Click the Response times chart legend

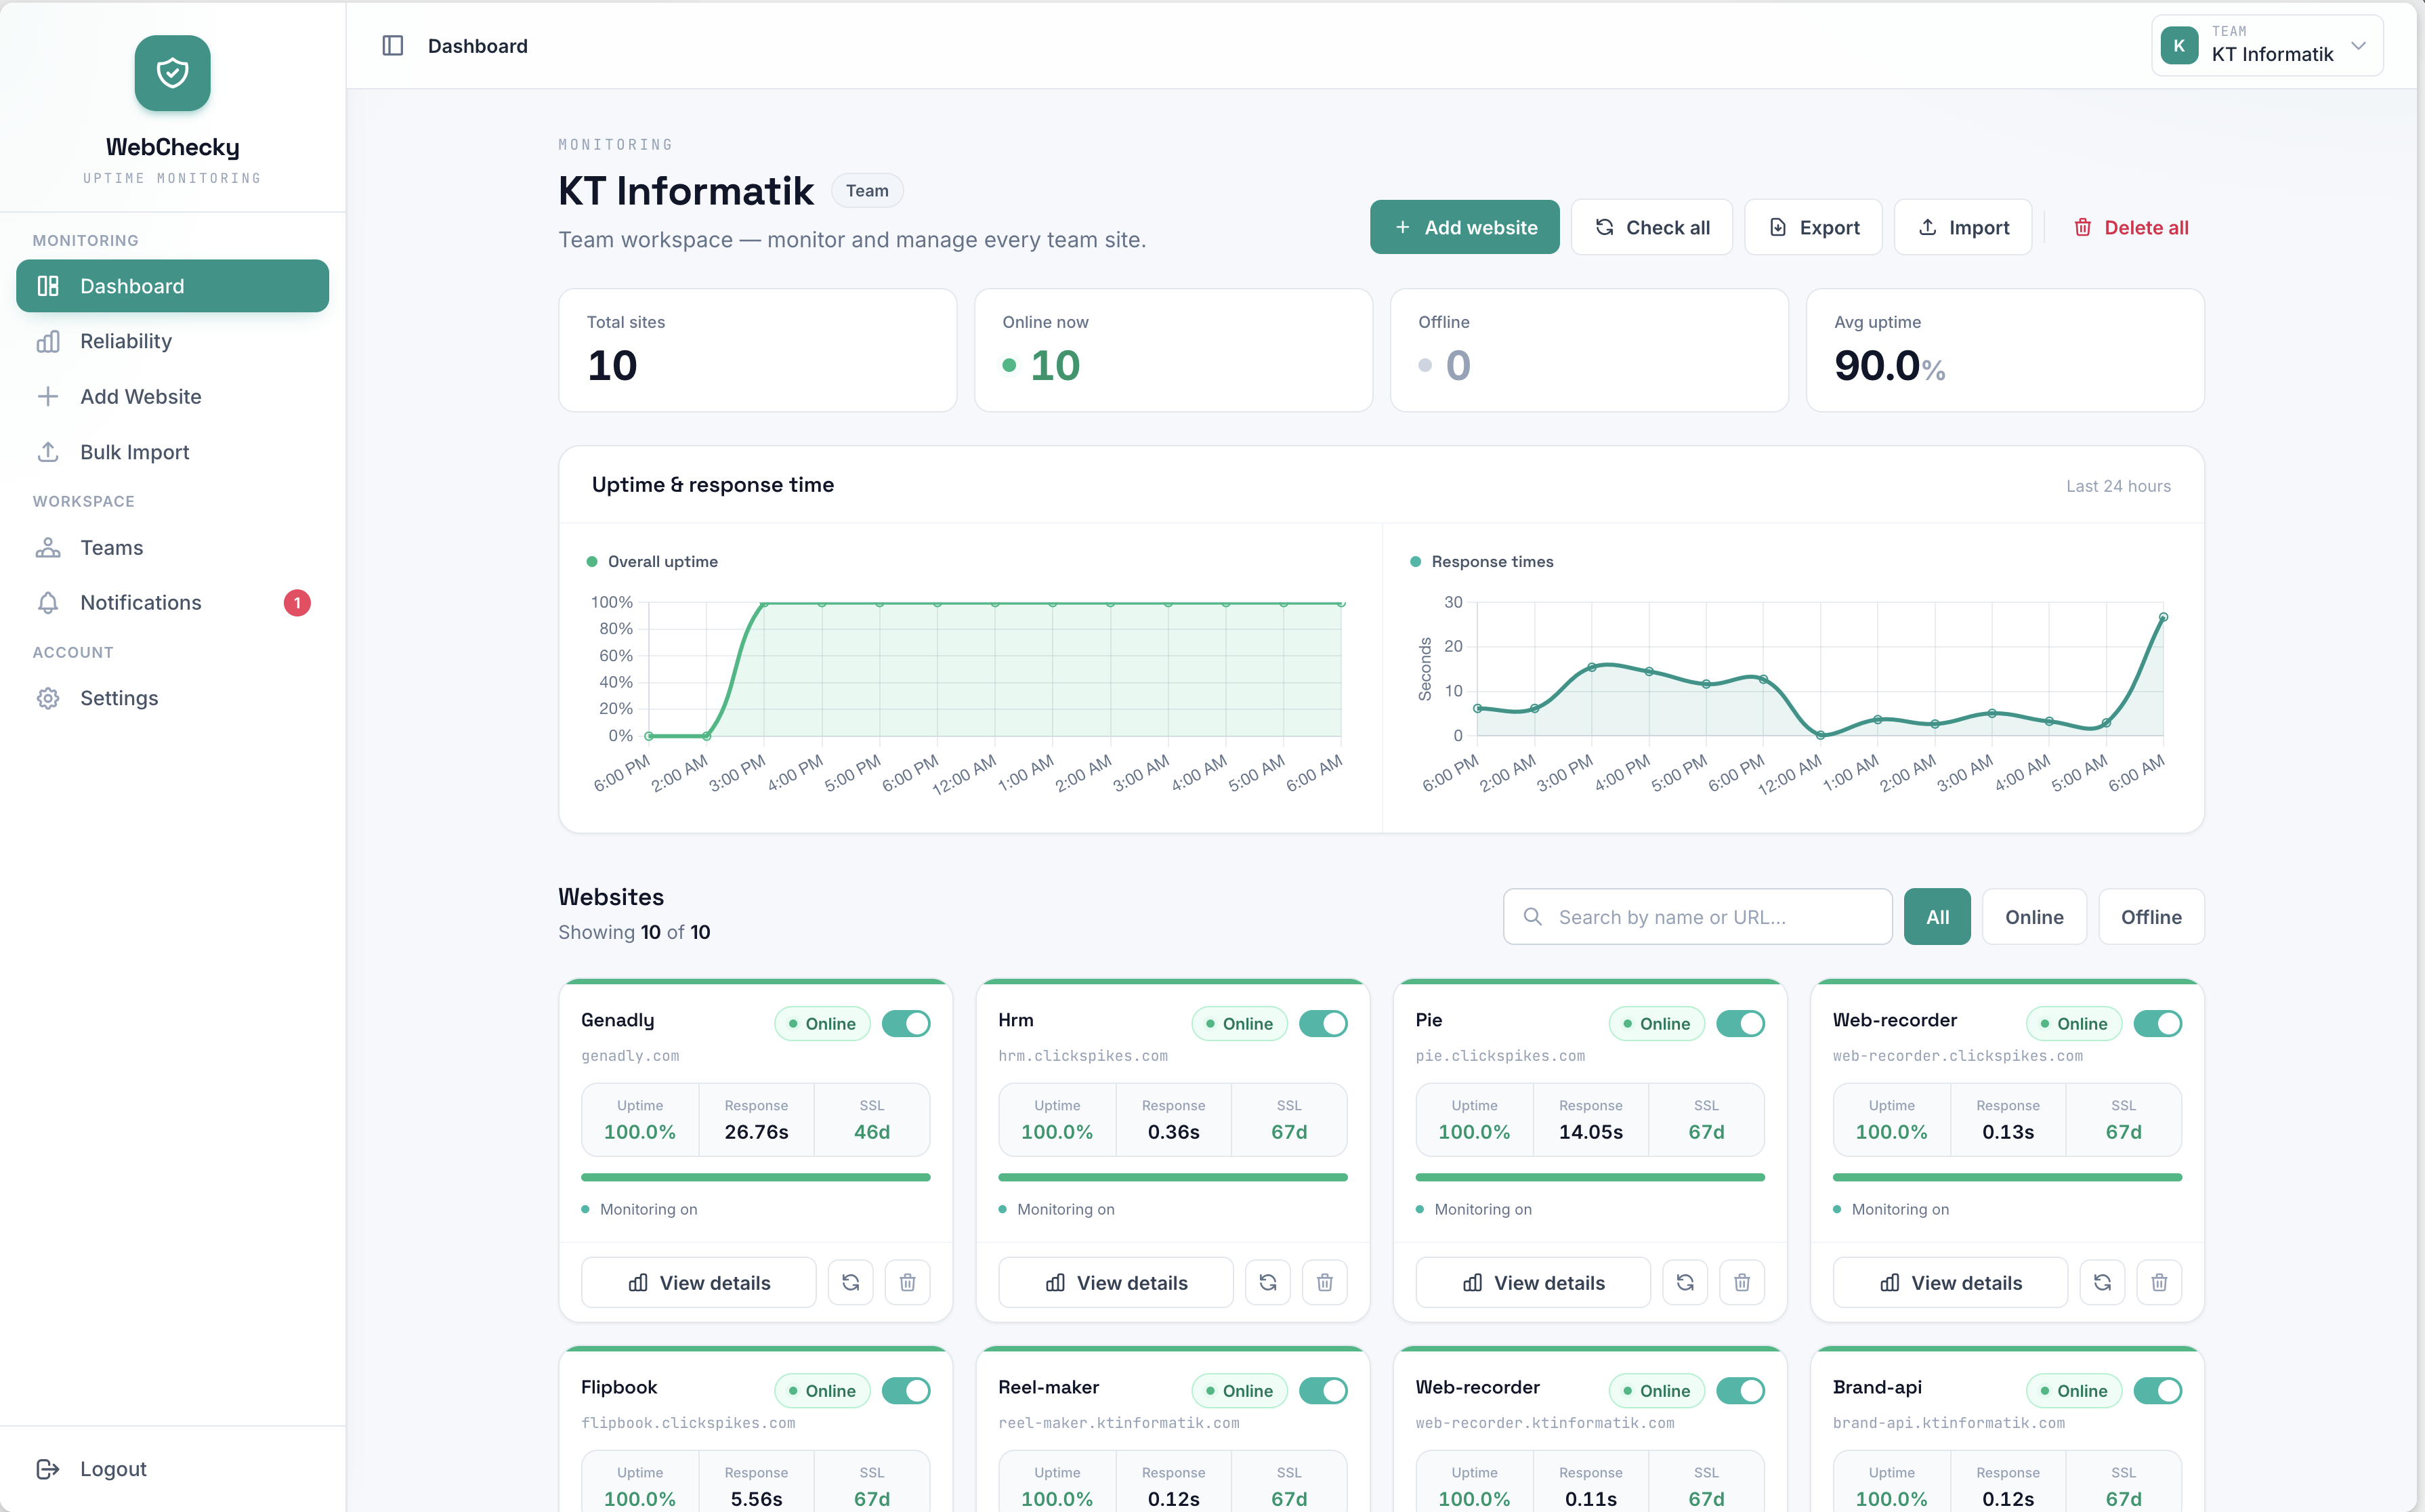[x=1482, y=561]
